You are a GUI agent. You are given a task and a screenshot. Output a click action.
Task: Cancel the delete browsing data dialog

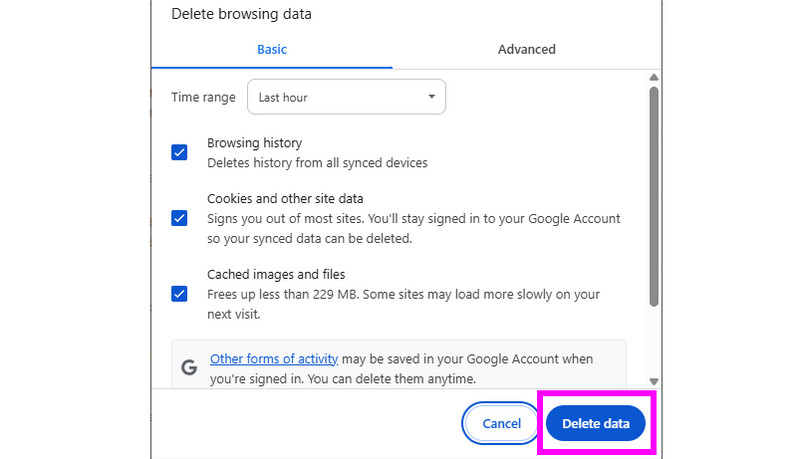[501, 423]
